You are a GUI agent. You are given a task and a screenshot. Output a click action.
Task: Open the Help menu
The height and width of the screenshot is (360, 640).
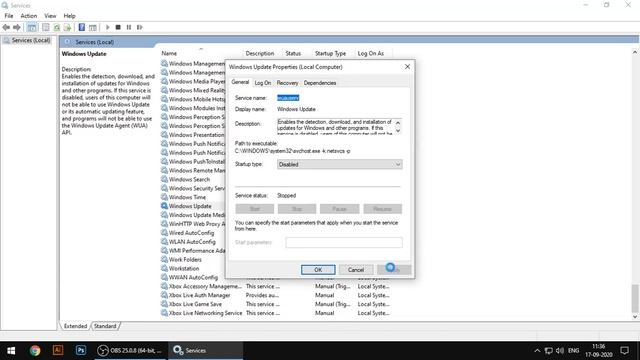pos(69,16)
